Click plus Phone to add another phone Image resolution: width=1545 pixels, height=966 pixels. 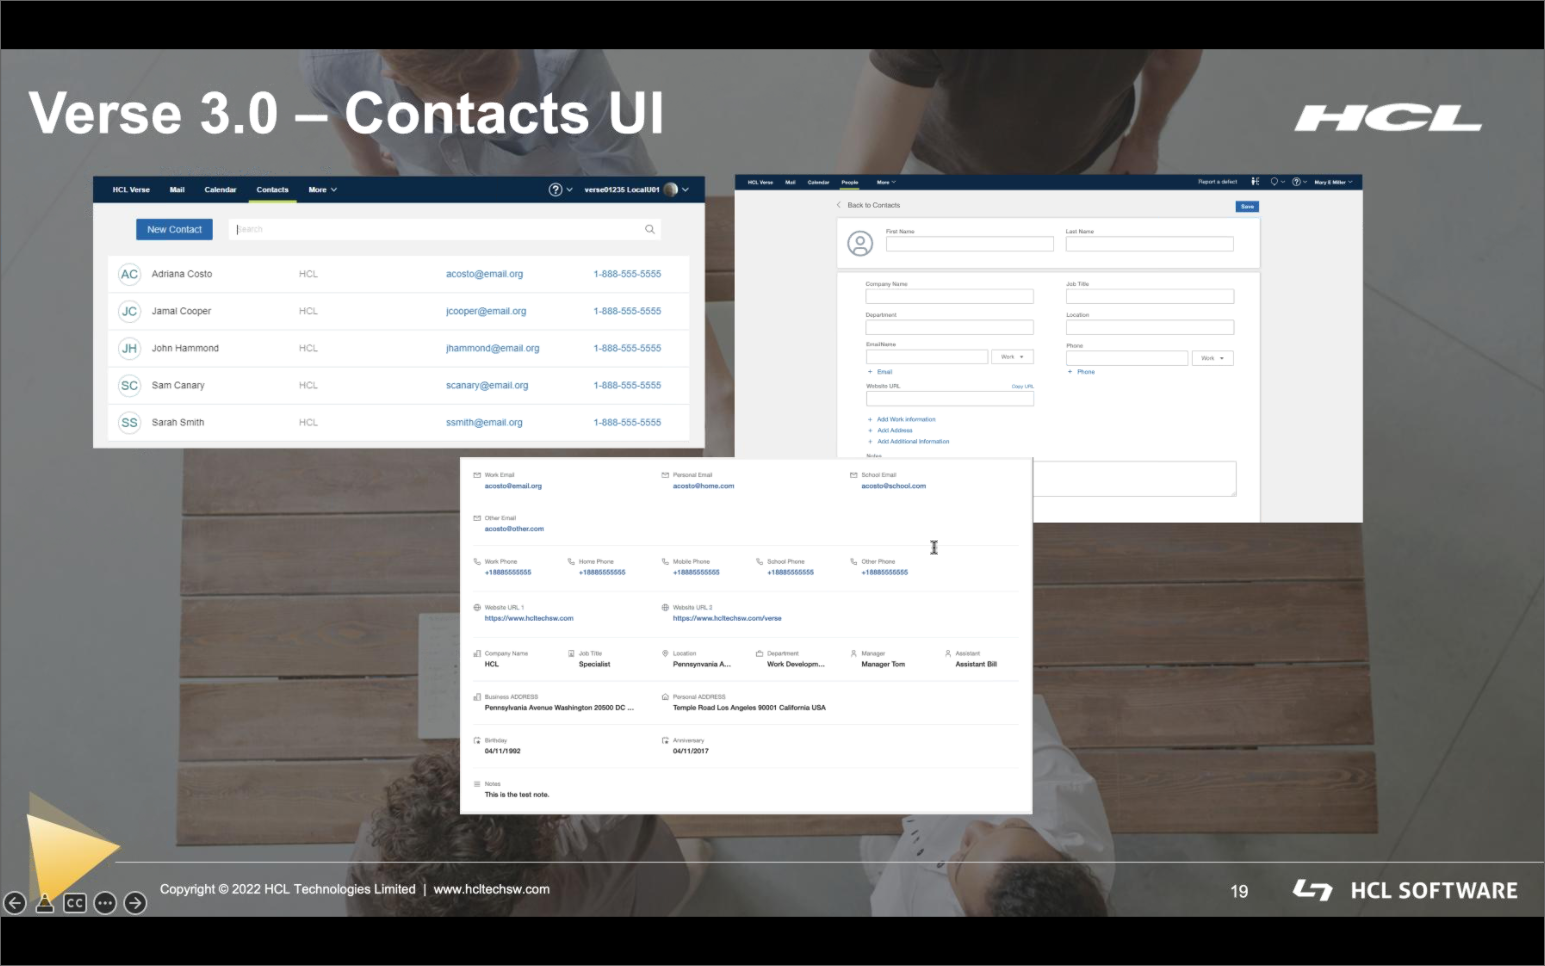point(1081,372)
